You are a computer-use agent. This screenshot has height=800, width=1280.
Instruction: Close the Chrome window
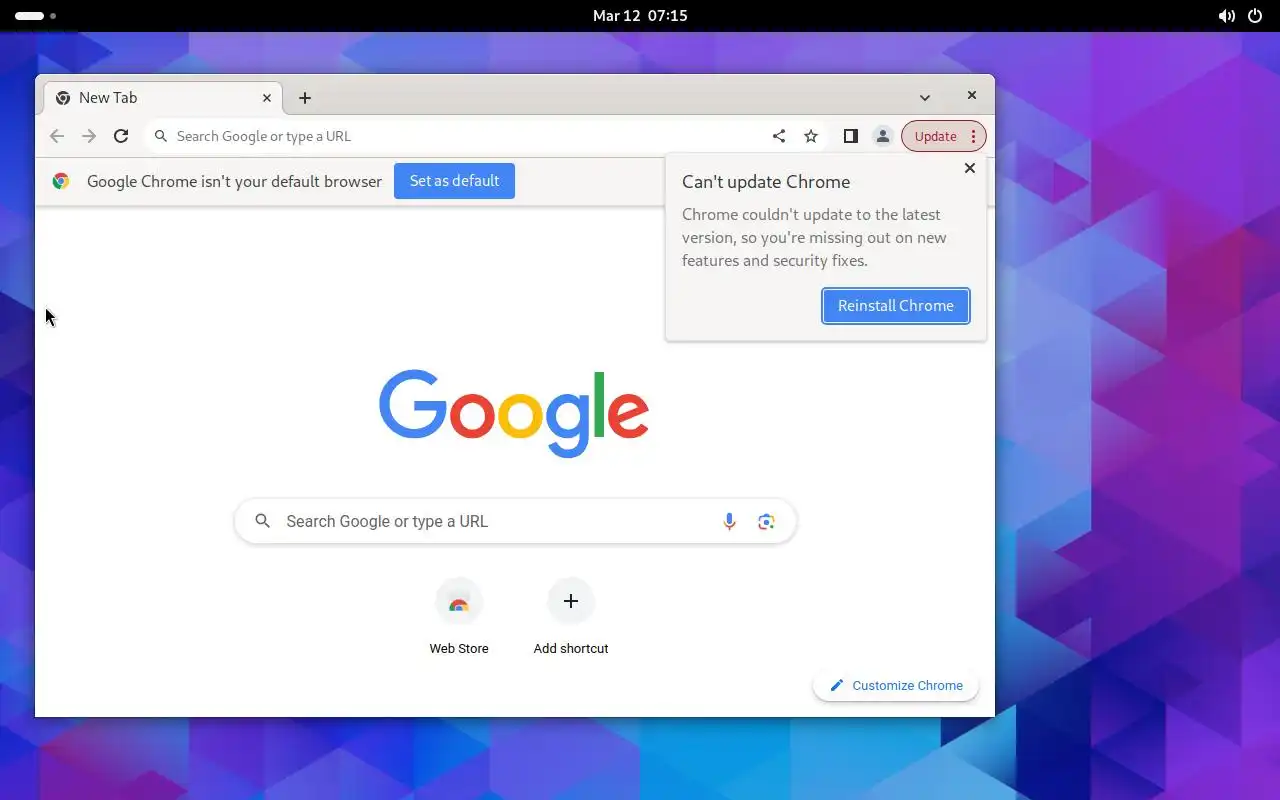point(971,95)
